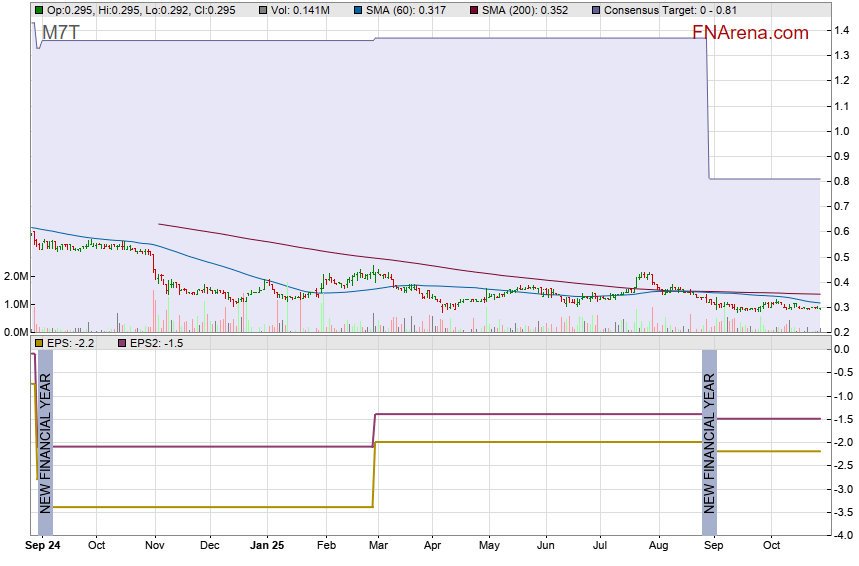Click the 2.0M volume axis label
Image resolution: width=859 pixels, height=566 pixels.
coord(16,277)
